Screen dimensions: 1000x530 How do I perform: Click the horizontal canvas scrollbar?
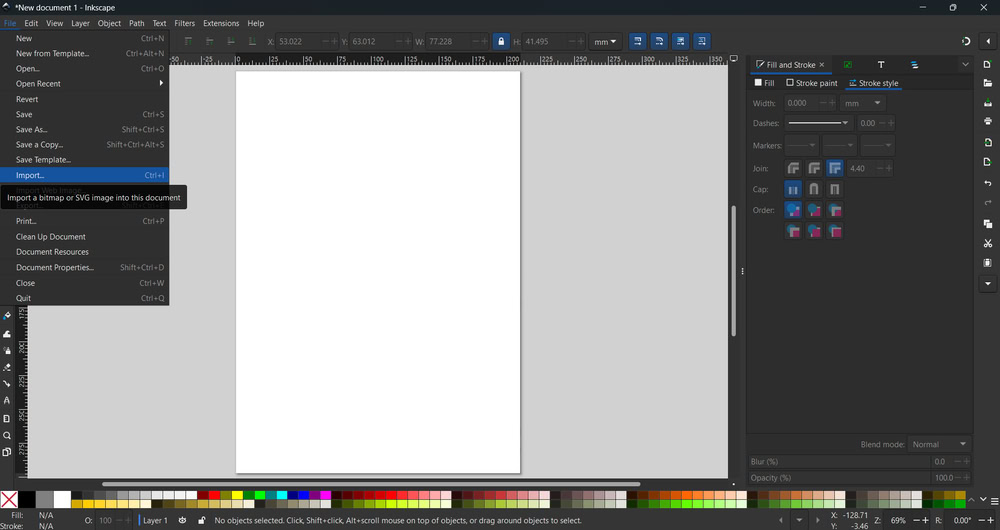pos(371,484)
